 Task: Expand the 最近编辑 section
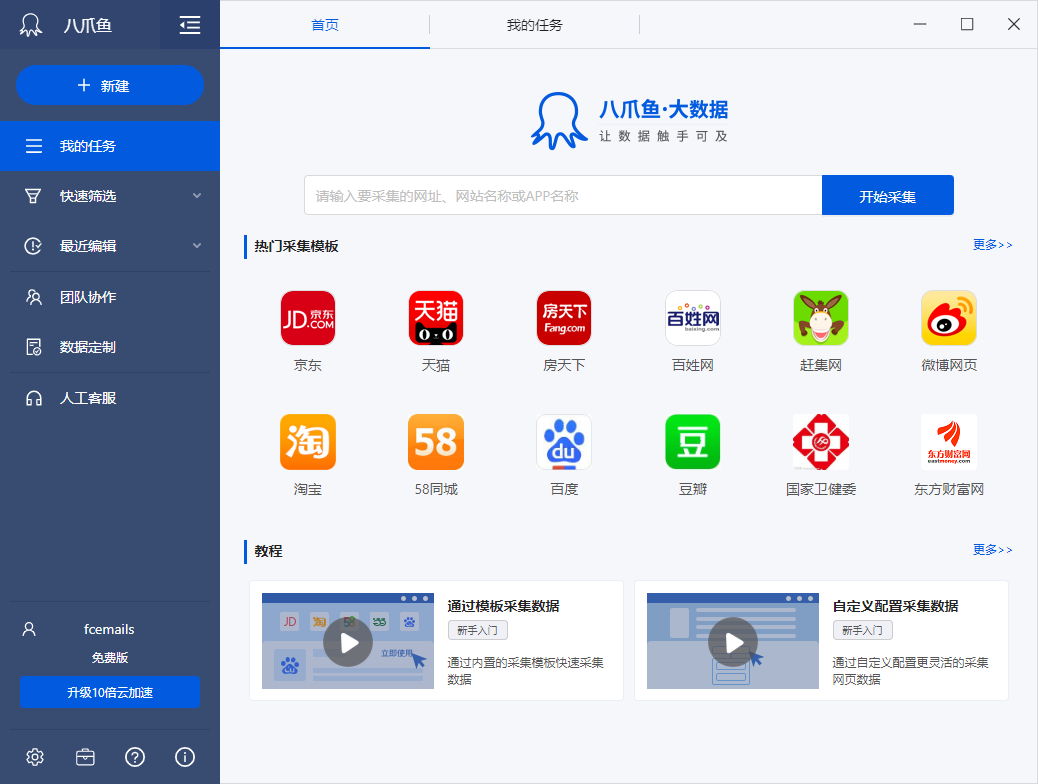tap(197, 246)
